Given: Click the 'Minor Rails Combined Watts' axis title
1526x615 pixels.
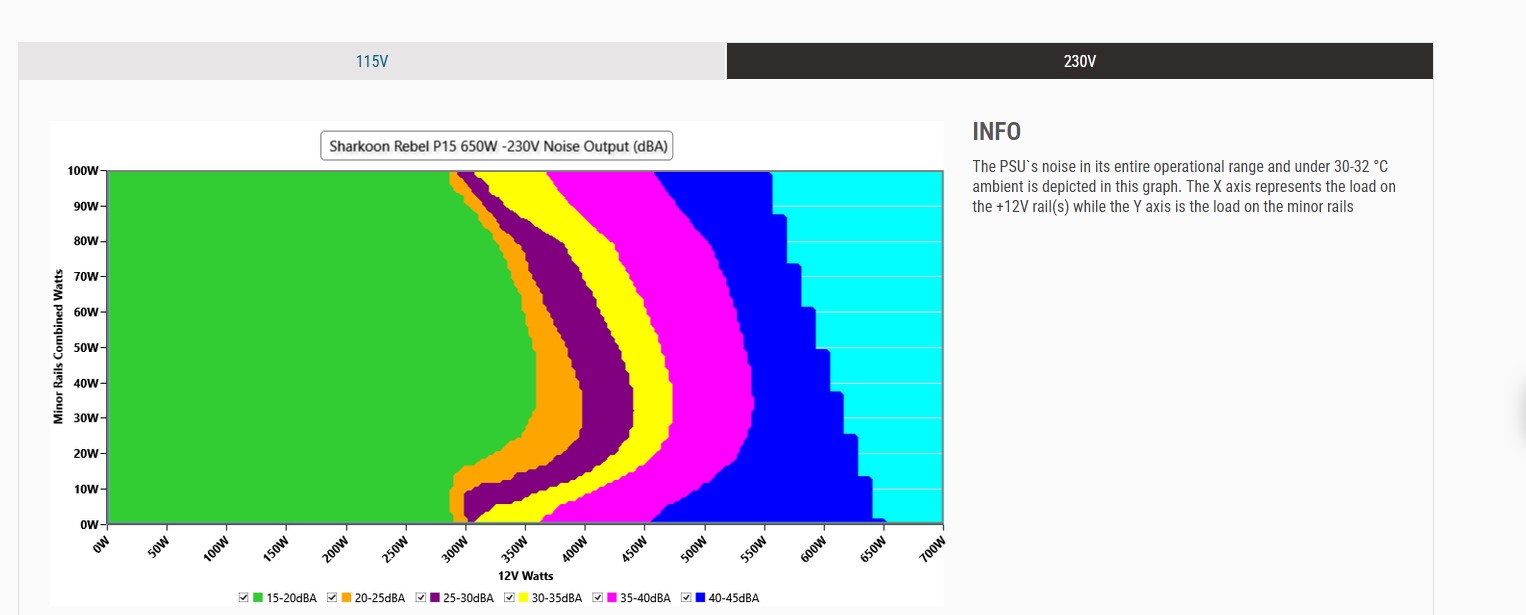Looking at the screenshot, I should pos(58,346).
